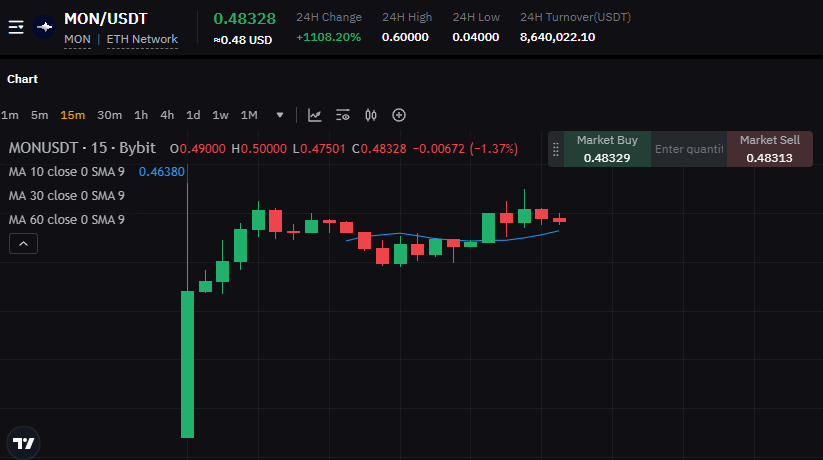Viewport: 823px width, 460px height.
Task: Select the MA 60 close indicator legend
Action: point(67,219)
